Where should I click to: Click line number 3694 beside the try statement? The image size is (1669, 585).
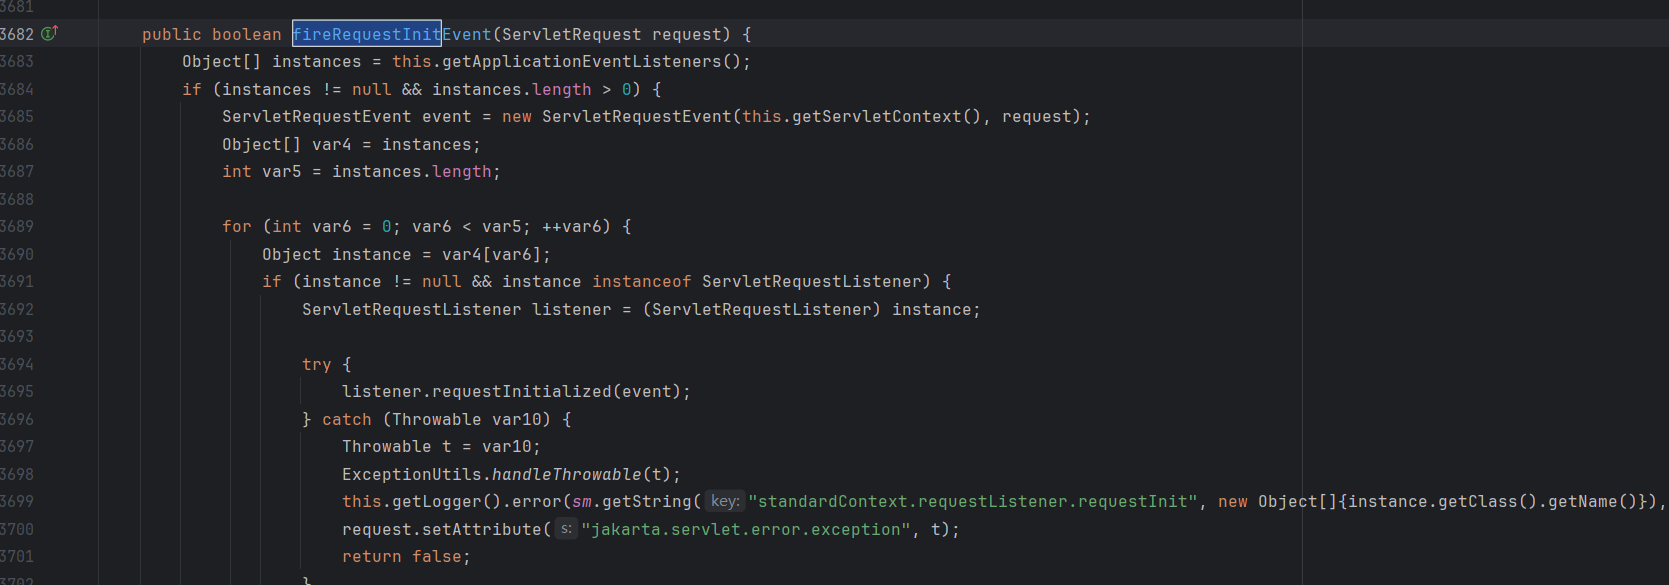17,364
